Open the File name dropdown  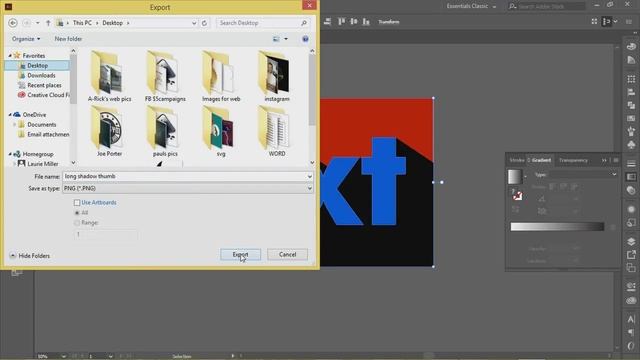[309, 176]
